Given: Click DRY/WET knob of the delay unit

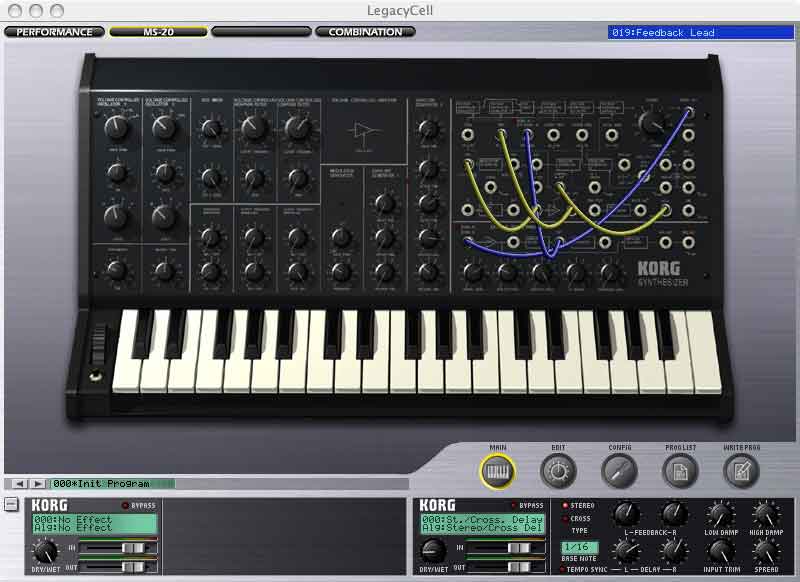Looking at the screenshot, I should 433,552.
